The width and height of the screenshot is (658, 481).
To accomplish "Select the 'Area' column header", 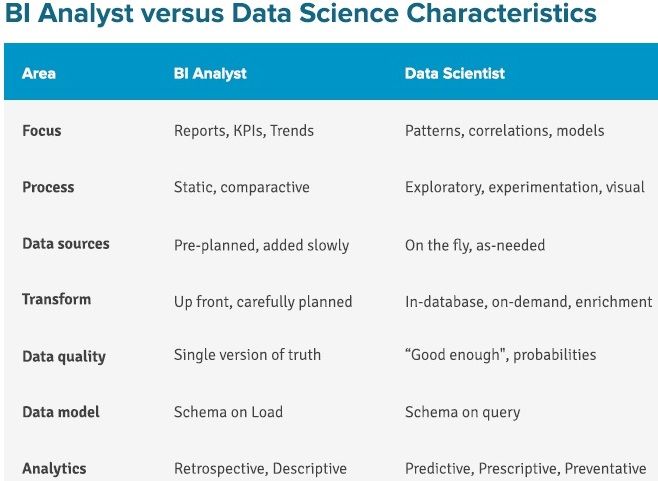I will click(x=39, y=73).
